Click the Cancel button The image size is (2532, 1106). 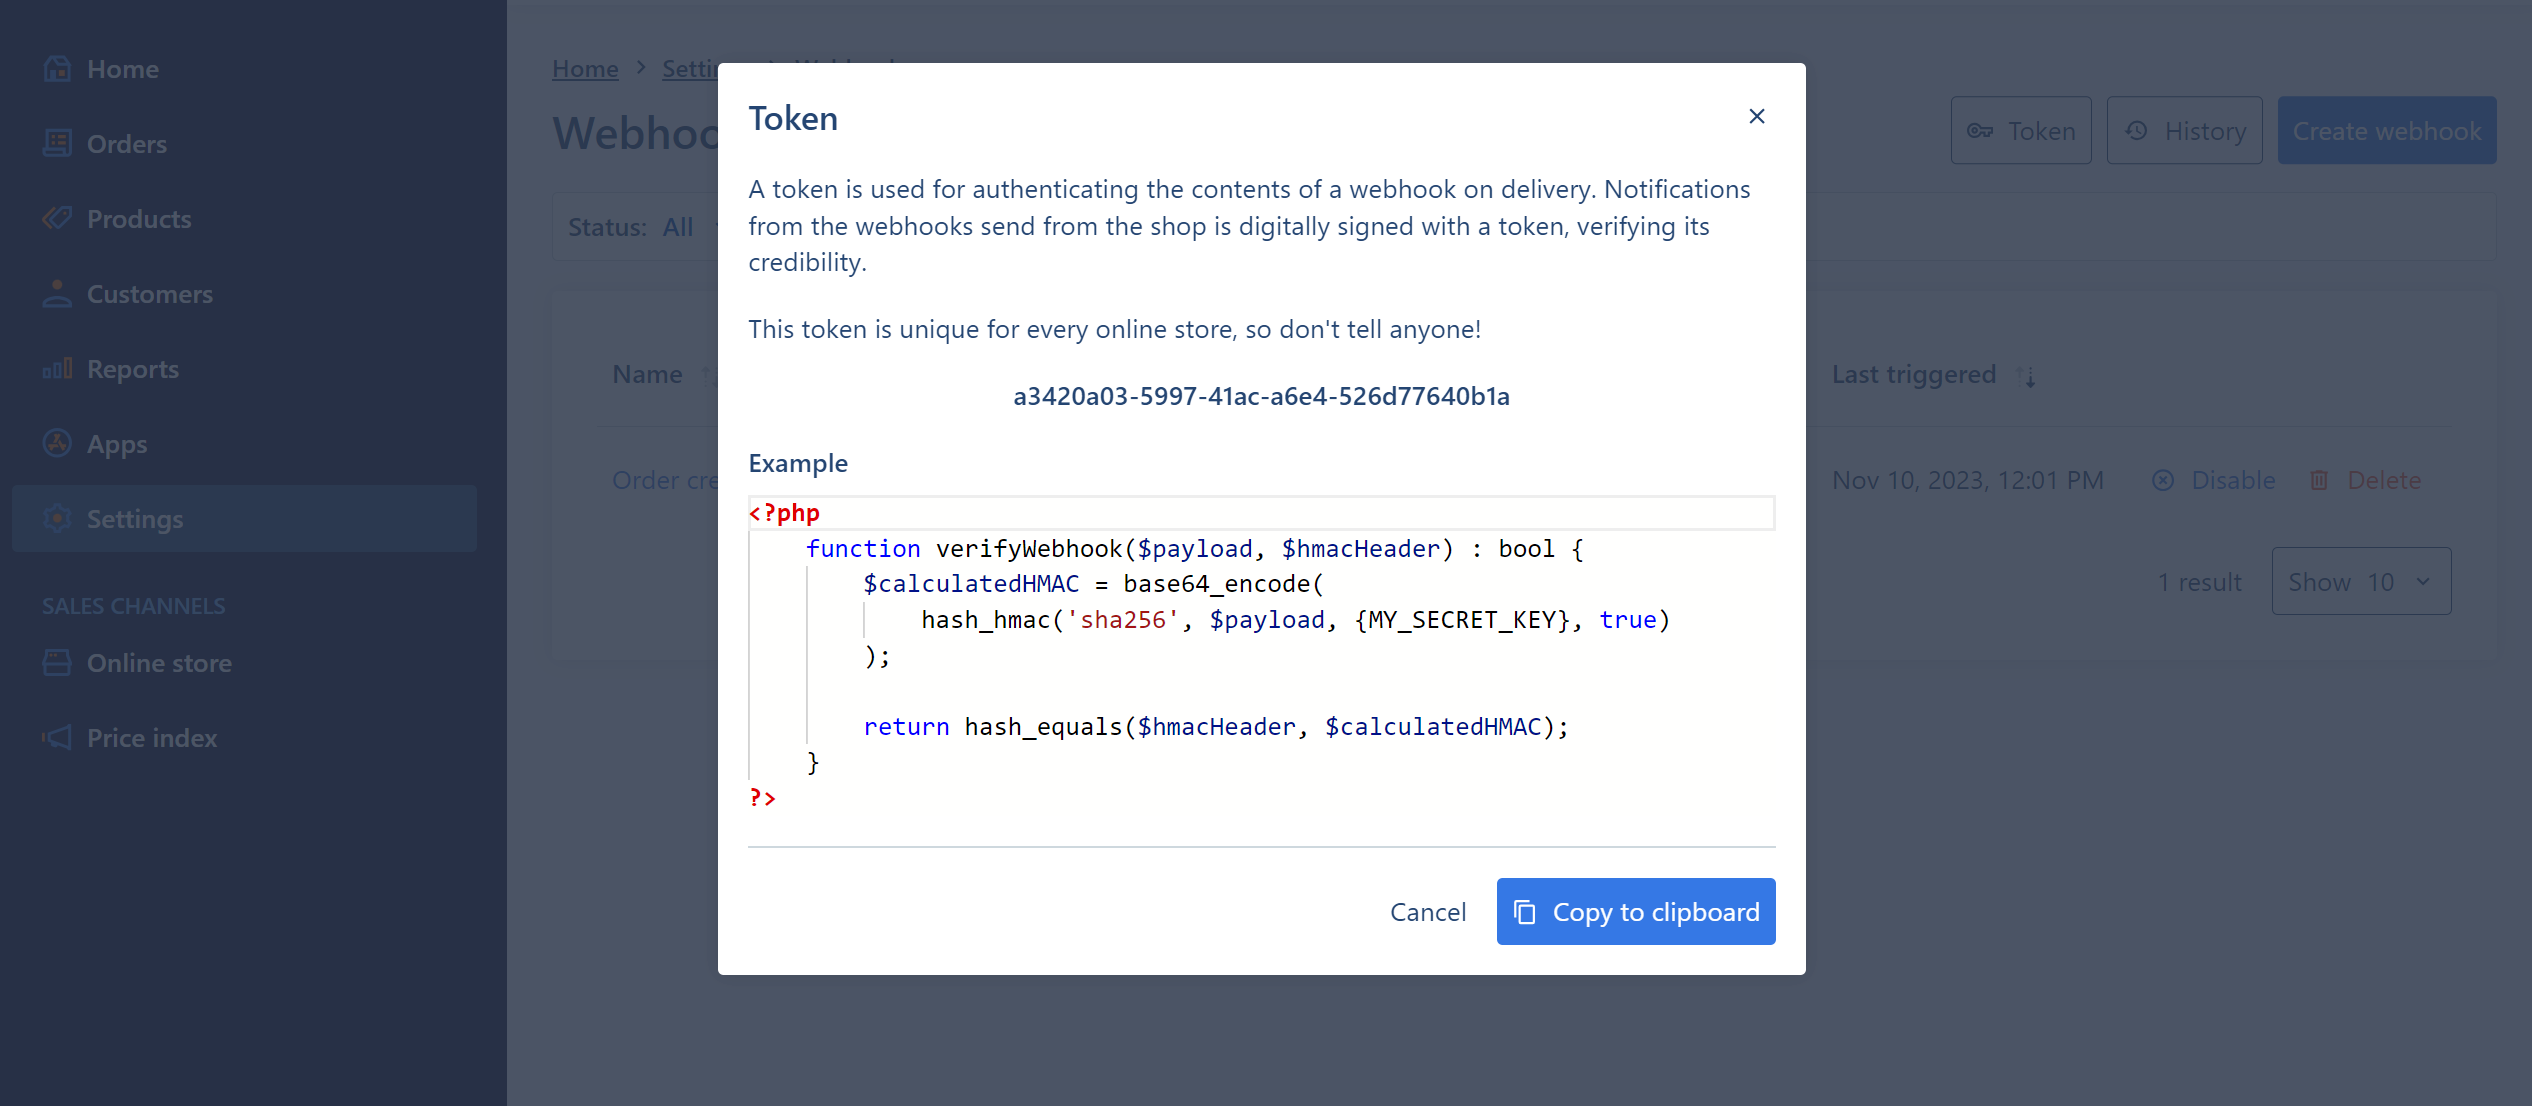(x=1429, y=909)
